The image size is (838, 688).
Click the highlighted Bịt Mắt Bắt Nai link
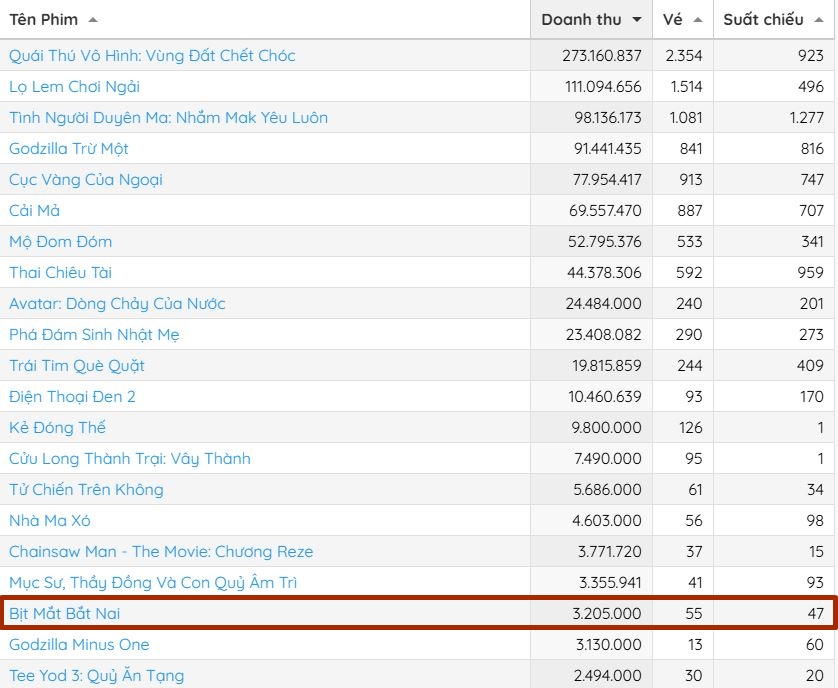coord(65,613)
